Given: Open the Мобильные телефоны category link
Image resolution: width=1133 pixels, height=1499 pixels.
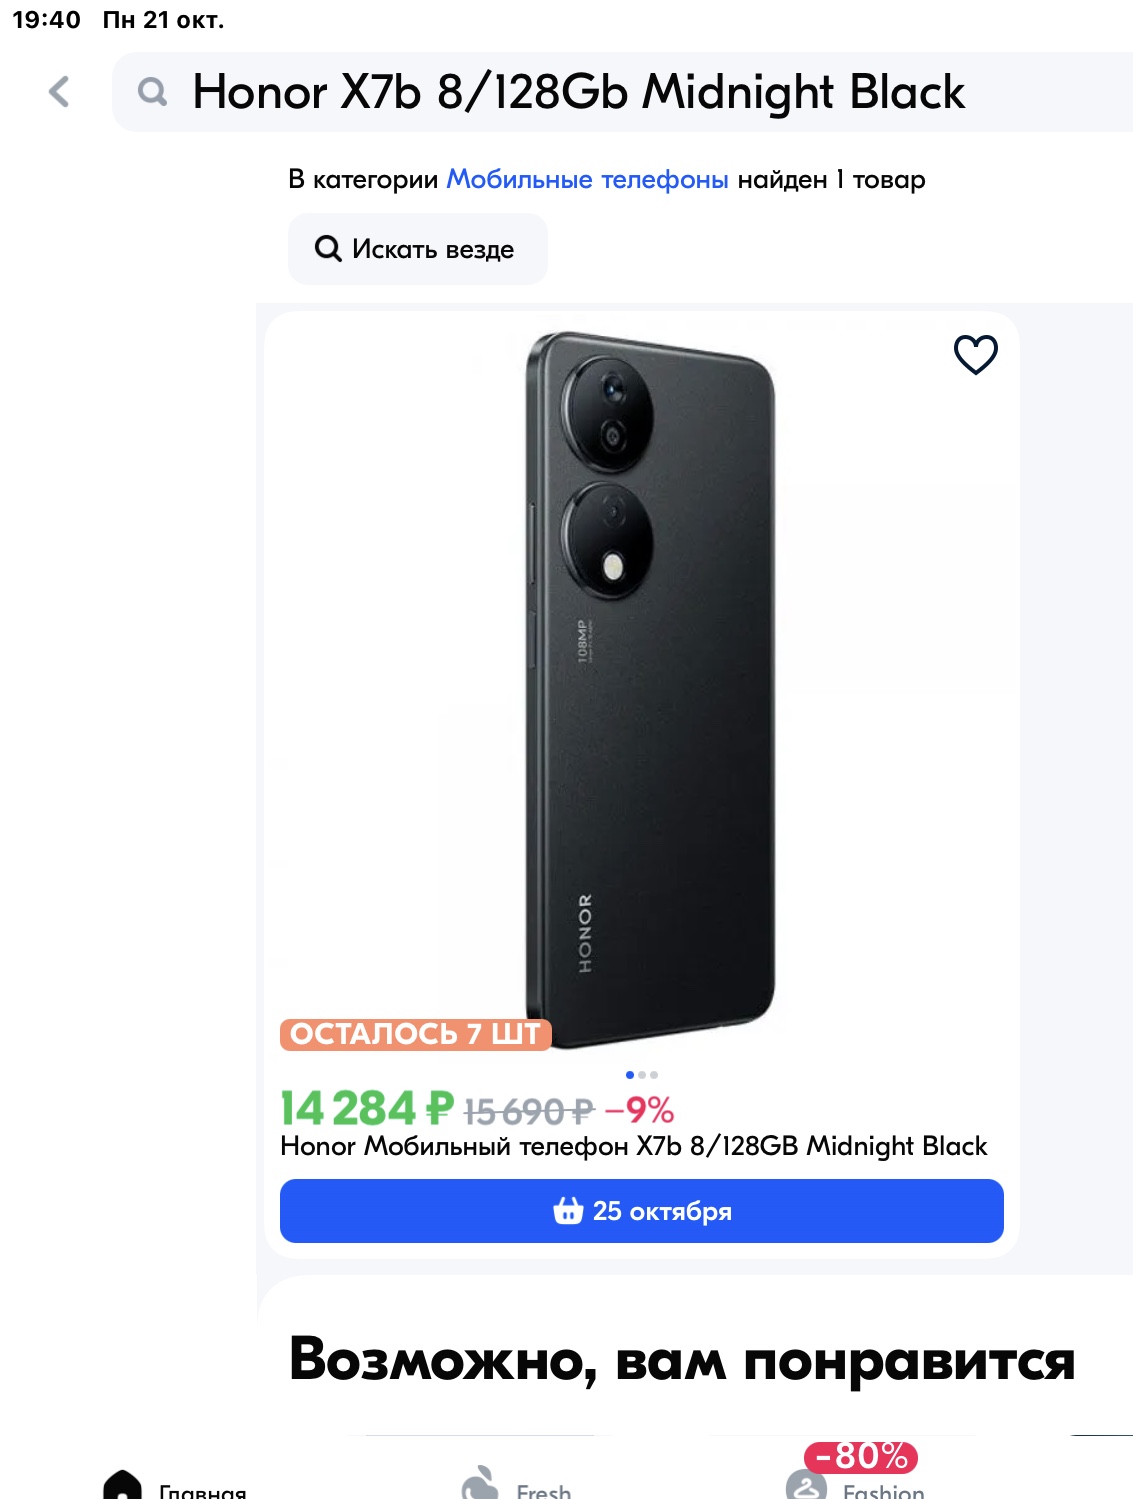Looking at the screenshot, I should [587, 180].
